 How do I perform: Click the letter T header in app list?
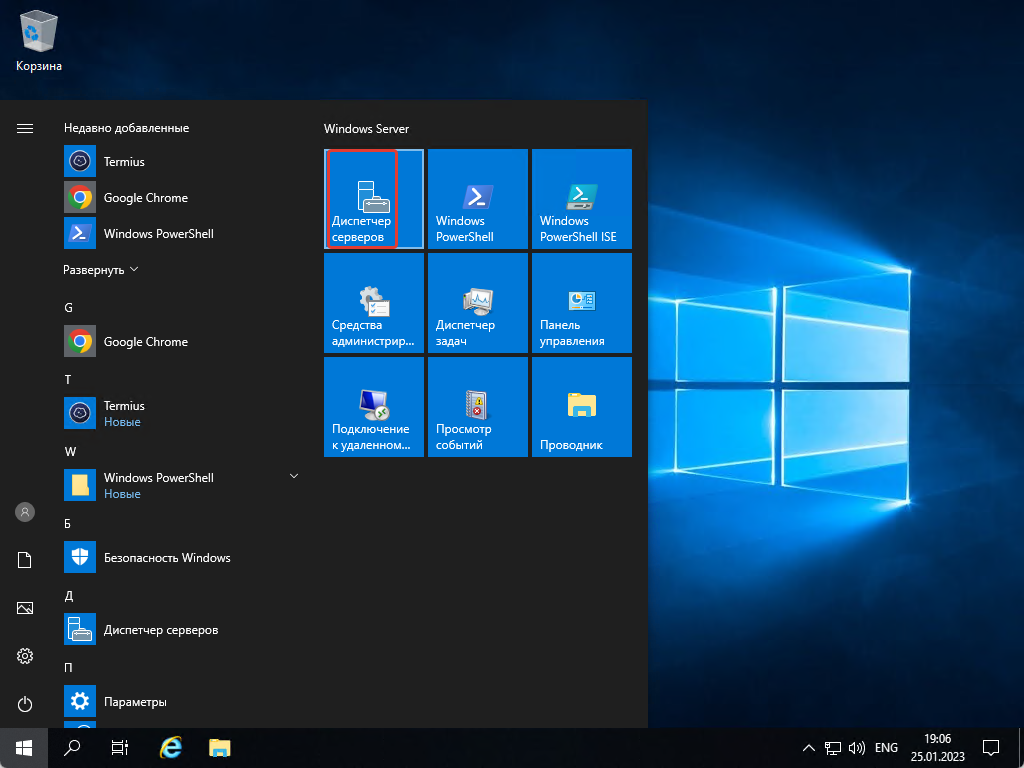coord(68,379)
